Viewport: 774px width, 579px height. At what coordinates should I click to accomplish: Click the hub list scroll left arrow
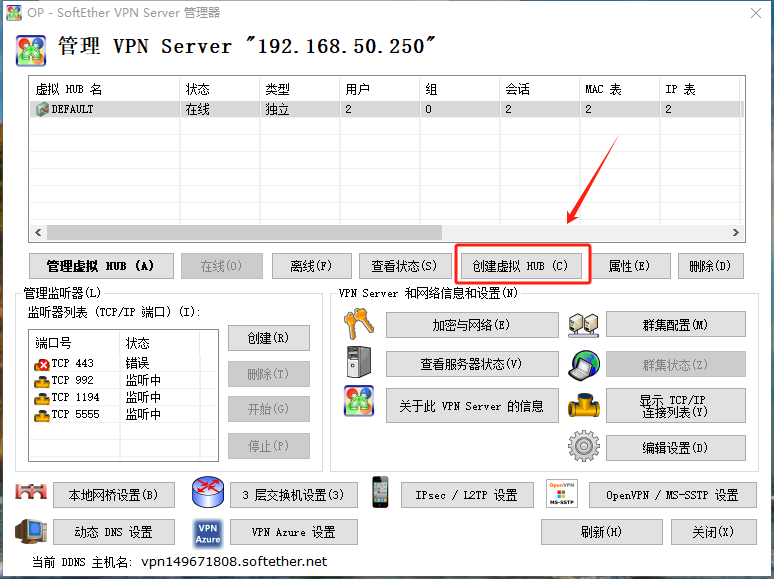pyautogui.click(x=38, y=232)
